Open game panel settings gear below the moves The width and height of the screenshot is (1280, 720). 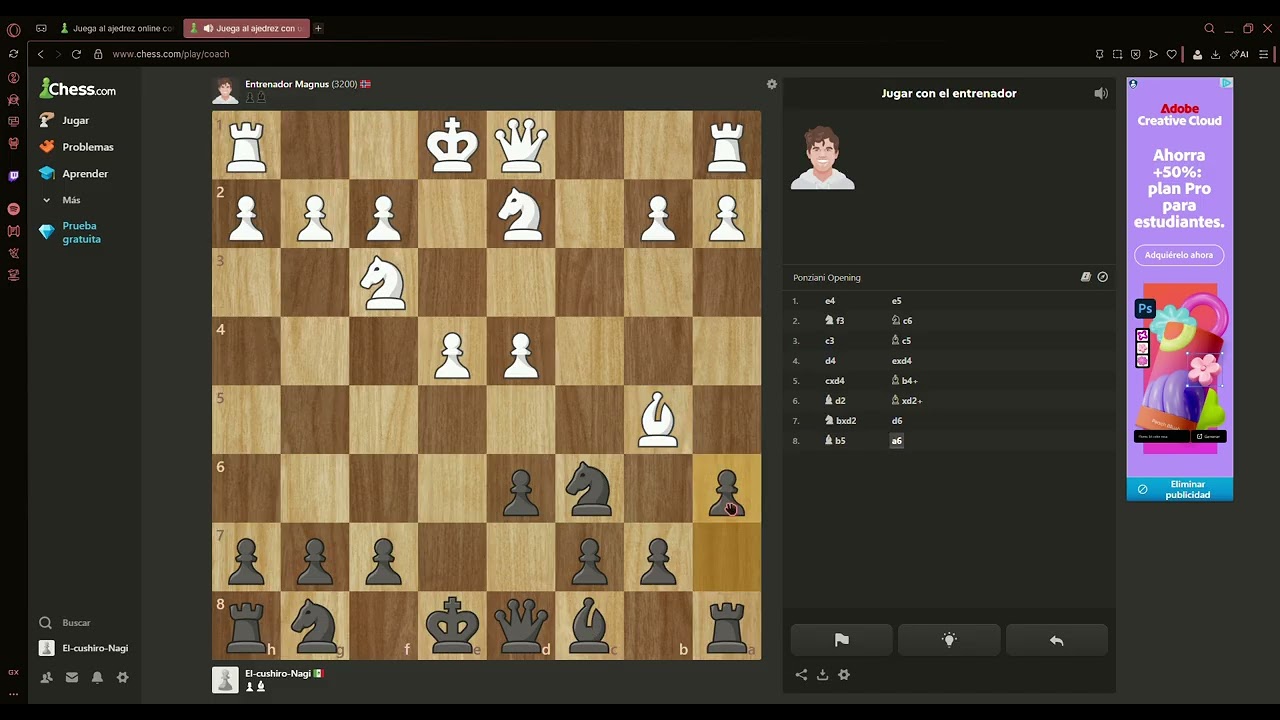844,675
